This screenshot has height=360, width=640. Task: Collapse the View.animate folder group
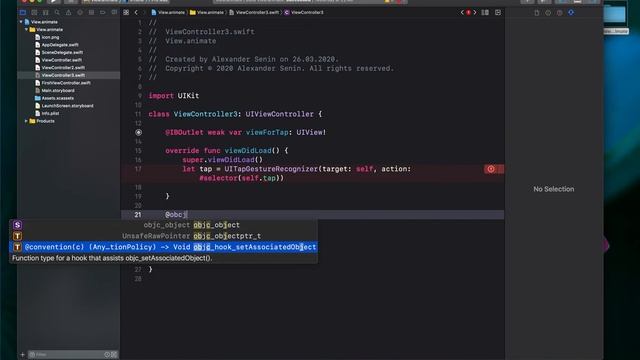pyautogui.click(x=27, y=29)
